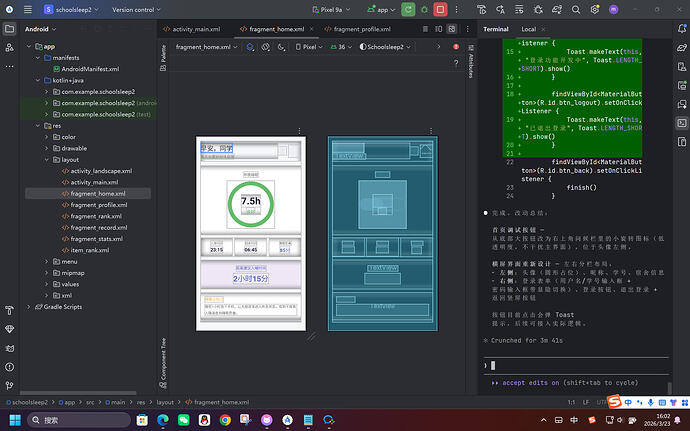The height and width of the screenshot is (431, 690).
Task: Switch to activity_main.xml editor tab
Action: [x=191, y=29]
